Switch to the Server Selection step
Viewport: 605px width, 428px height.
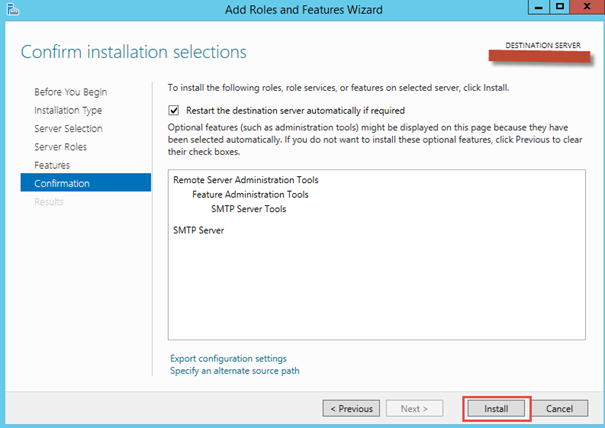coord(68,129)
